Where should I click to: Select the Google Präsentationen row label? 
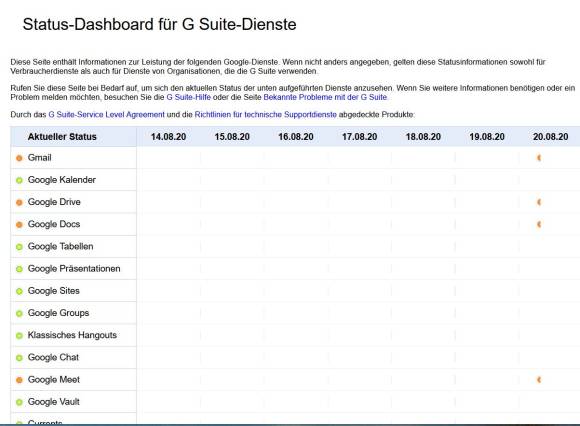(x=74, y=269)
